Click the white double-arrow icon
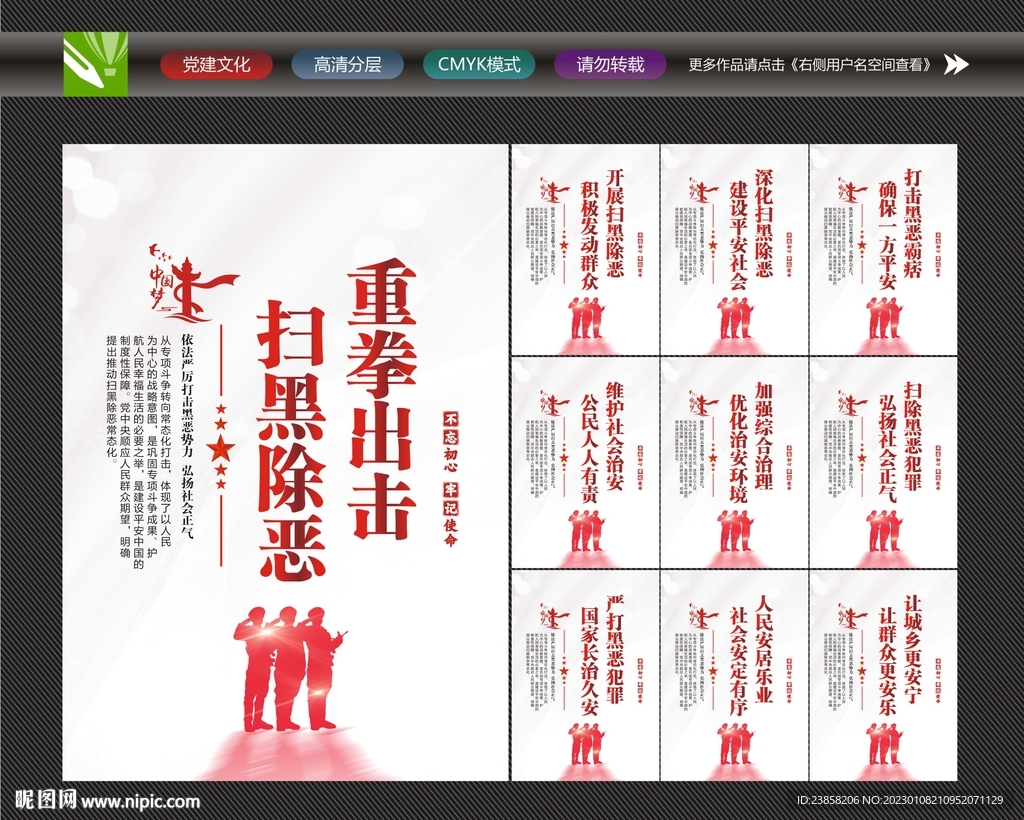This screenshot has width=1024, height=820. coord(957,64)
